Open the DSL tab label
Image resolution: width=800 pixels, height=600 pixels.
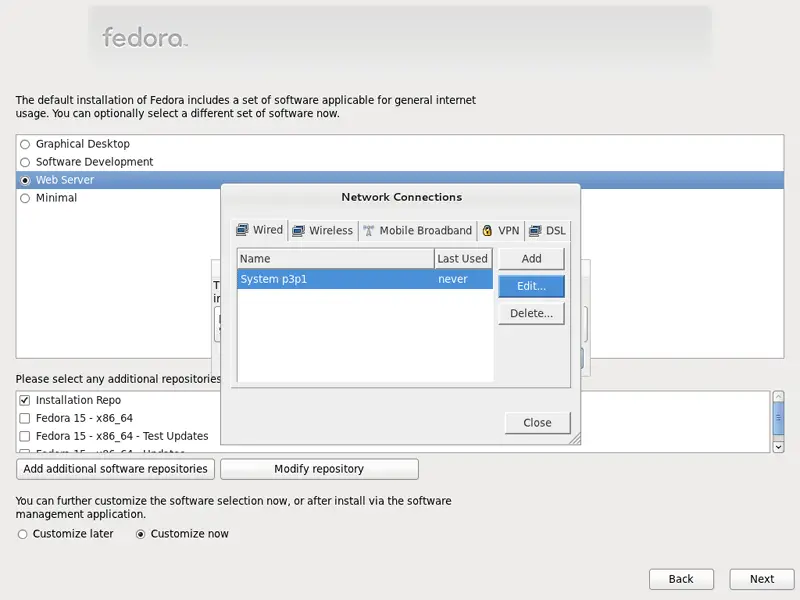pos(556,231)
